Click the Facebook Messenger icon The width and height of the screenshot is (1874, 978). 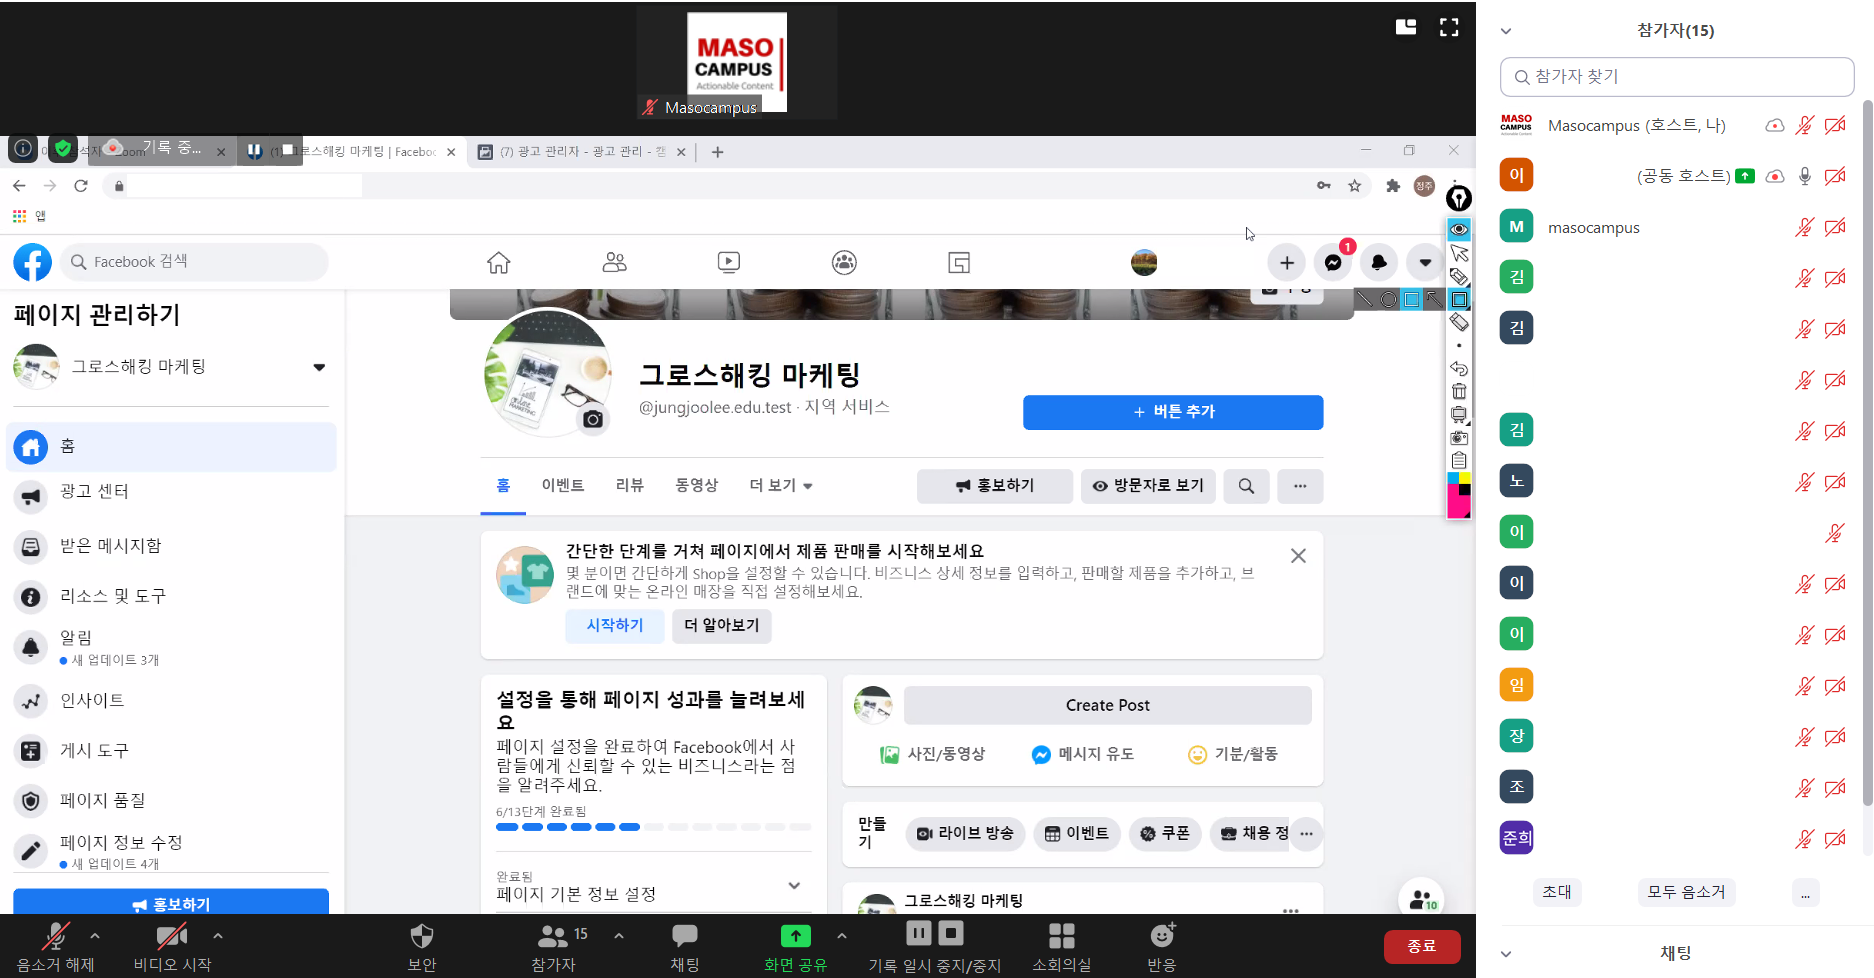(1333, 263)
